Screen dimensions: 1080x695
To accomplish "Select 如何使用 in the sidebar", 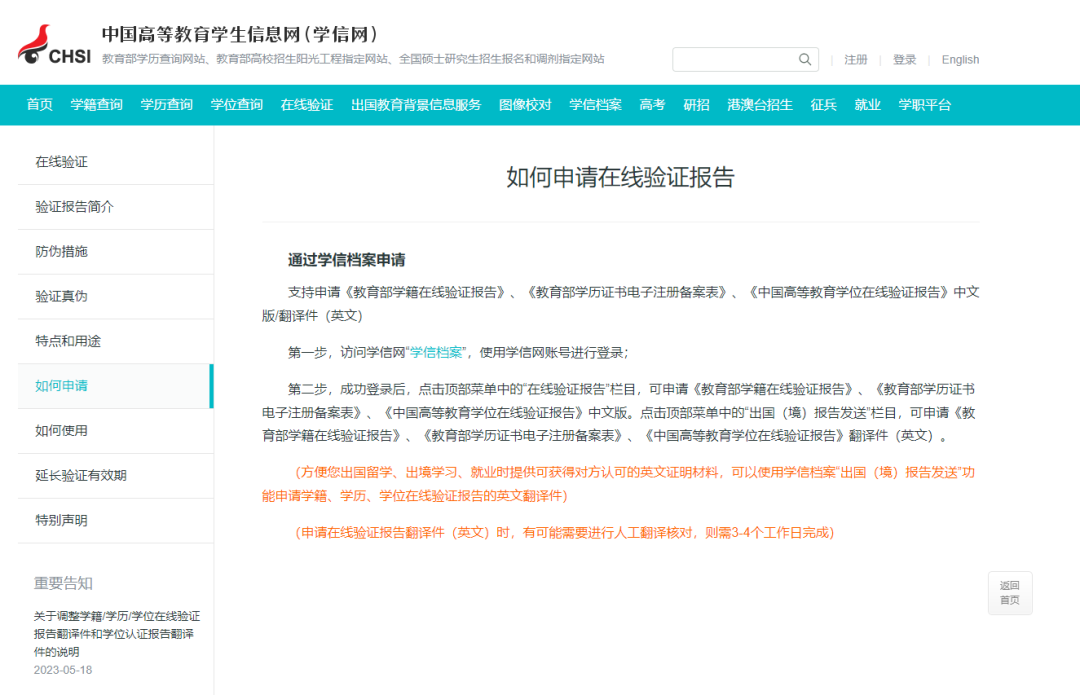I will (x=116, y=431).
